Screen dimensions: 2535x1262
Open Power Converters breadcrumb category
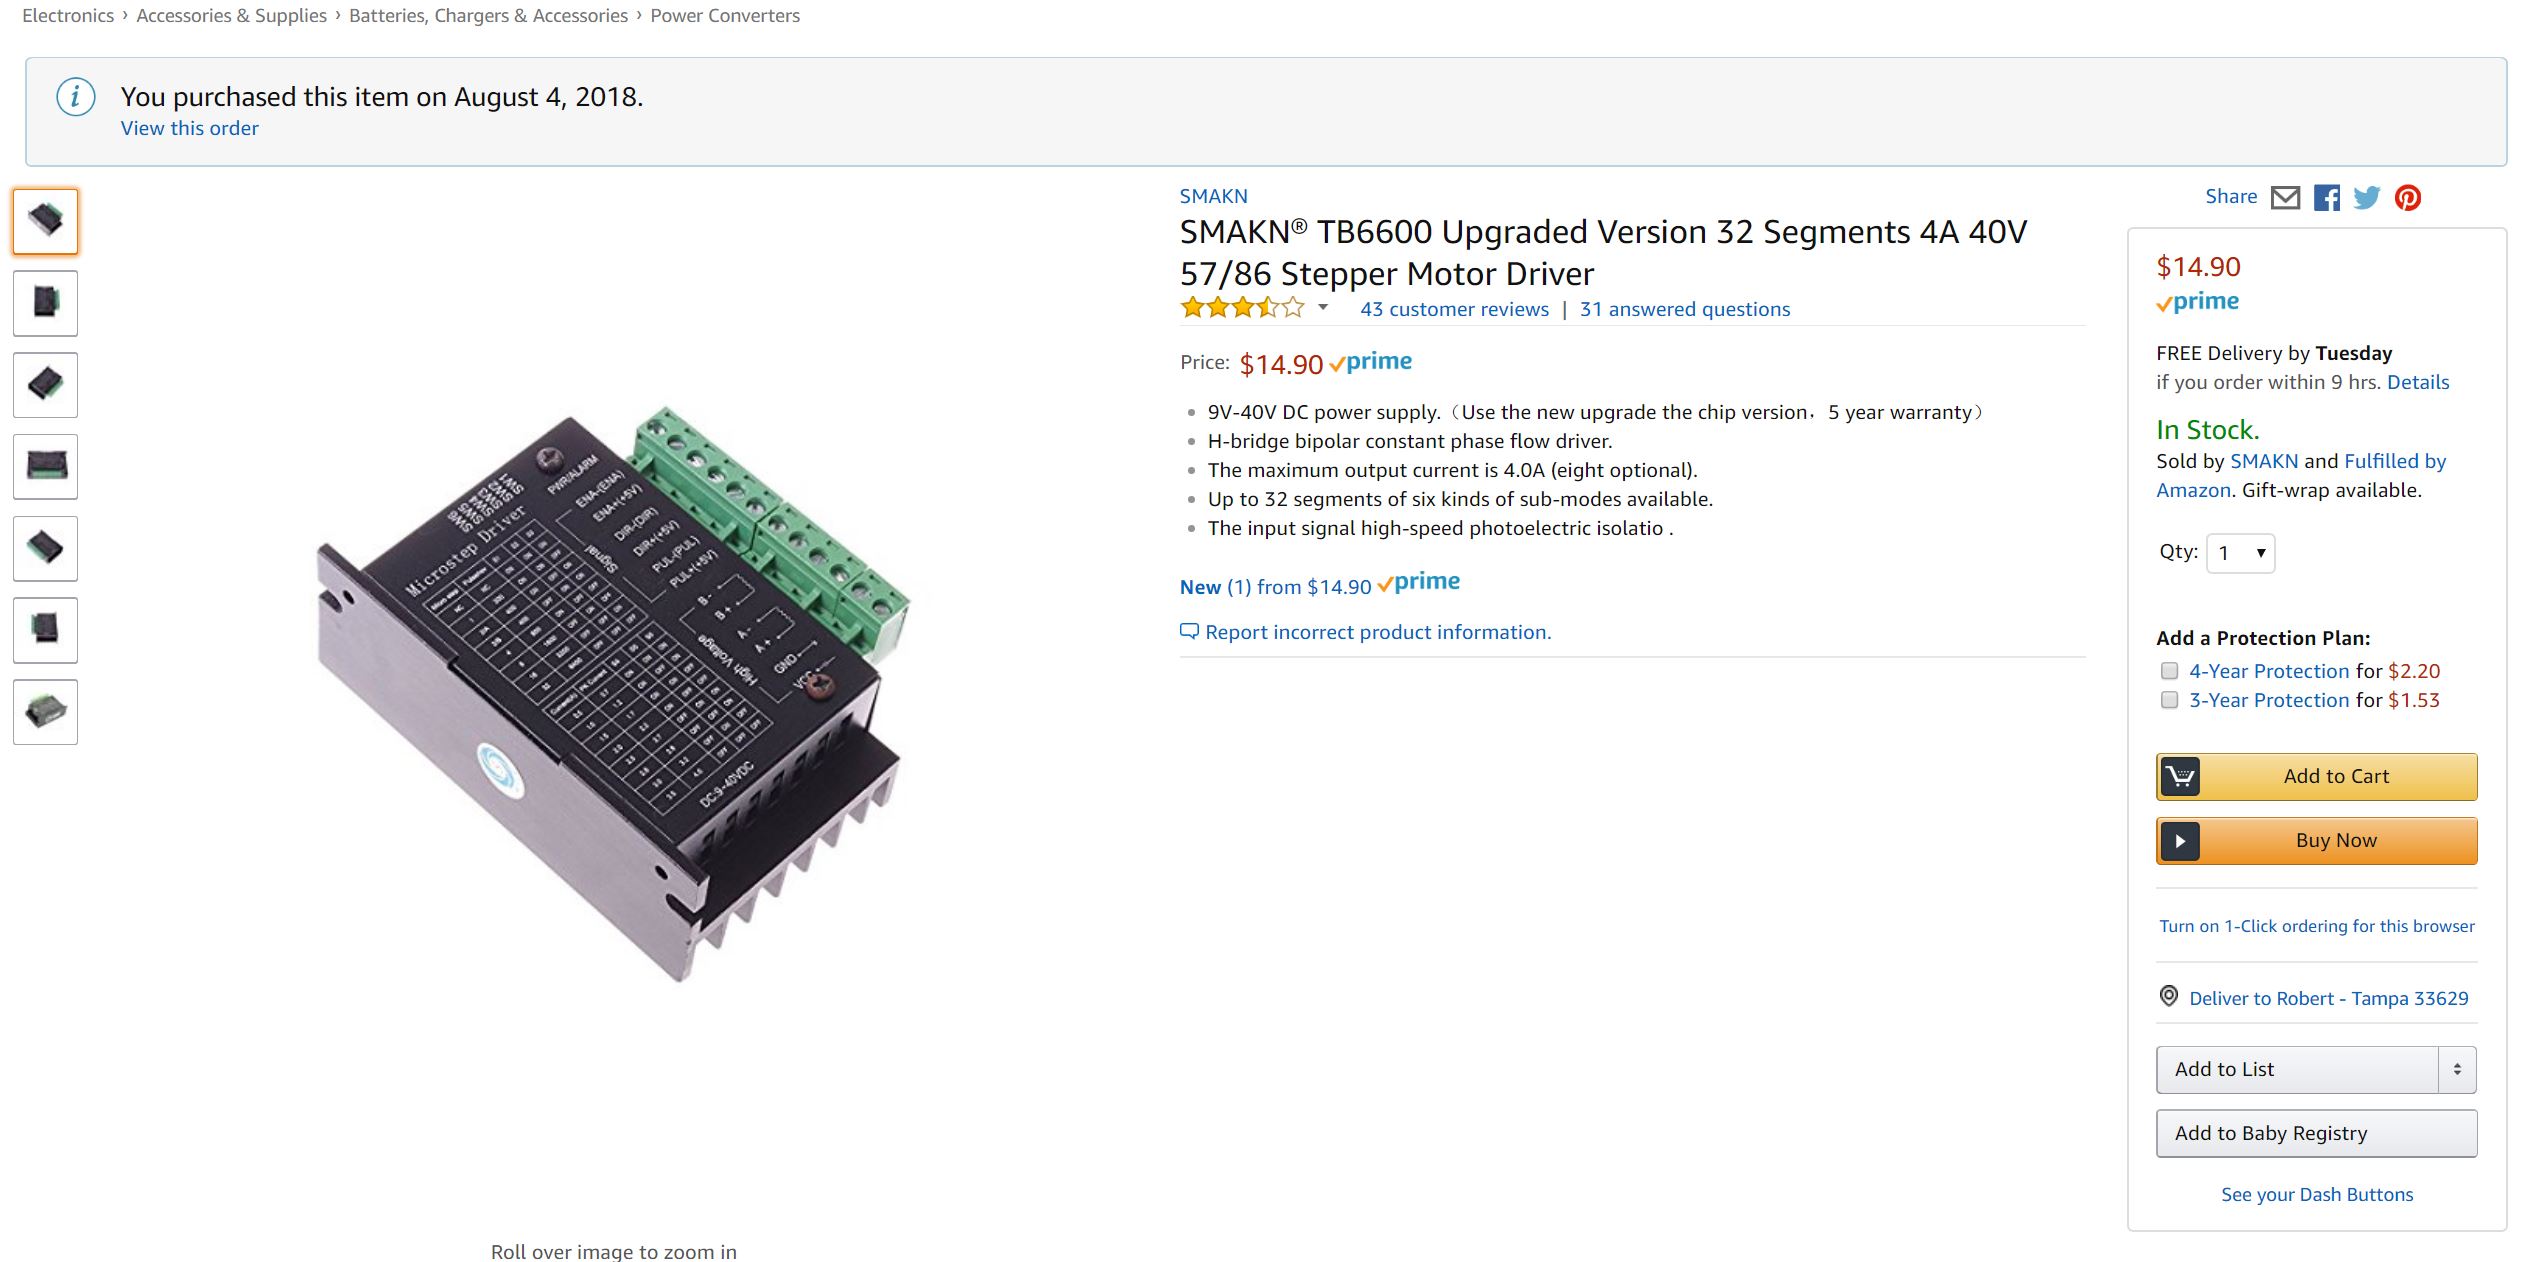725,16
